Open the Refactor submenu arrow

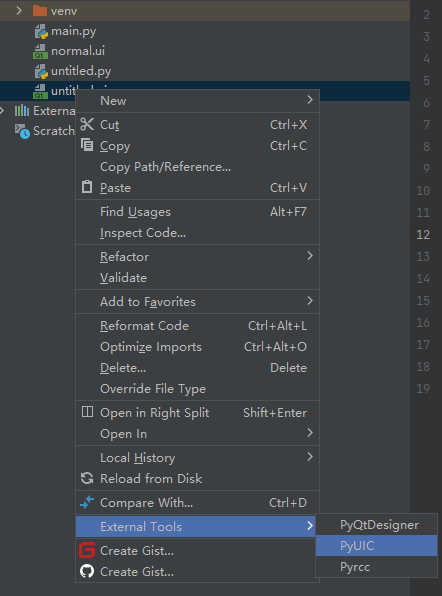point(310,256)
